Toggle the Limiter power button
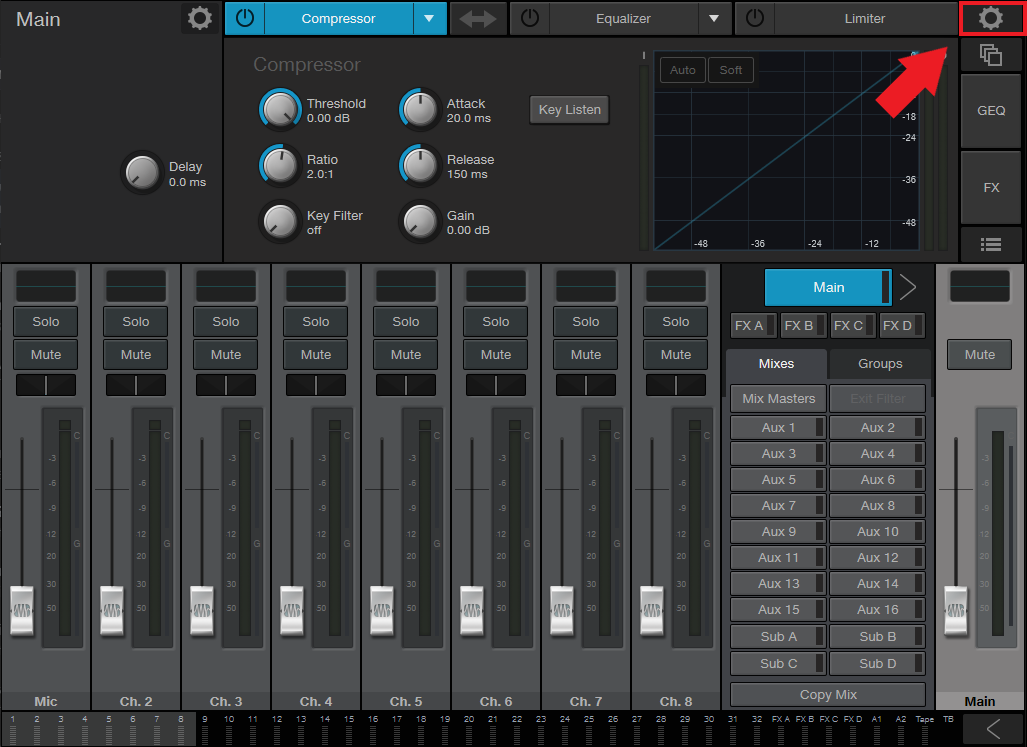 point(757,18)
